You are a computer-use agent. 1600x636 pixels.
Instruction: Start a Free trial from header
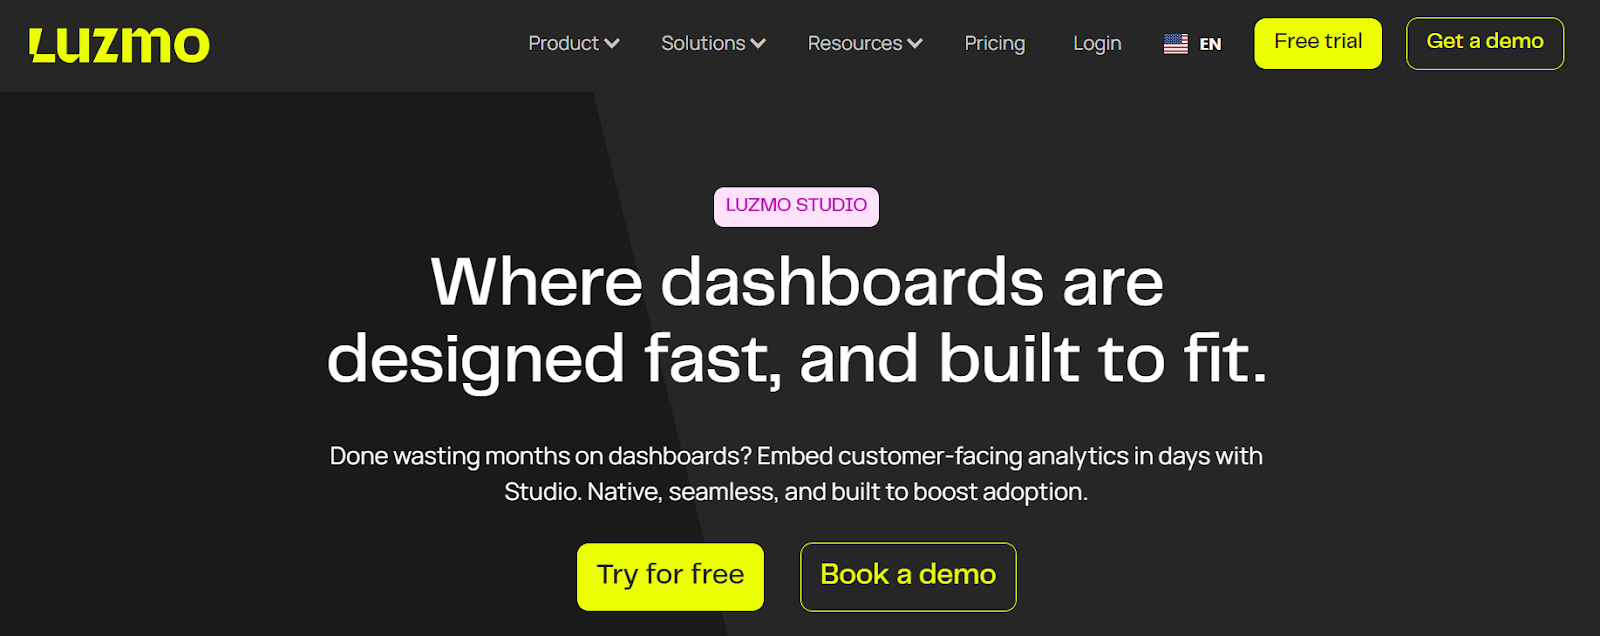1318,43
